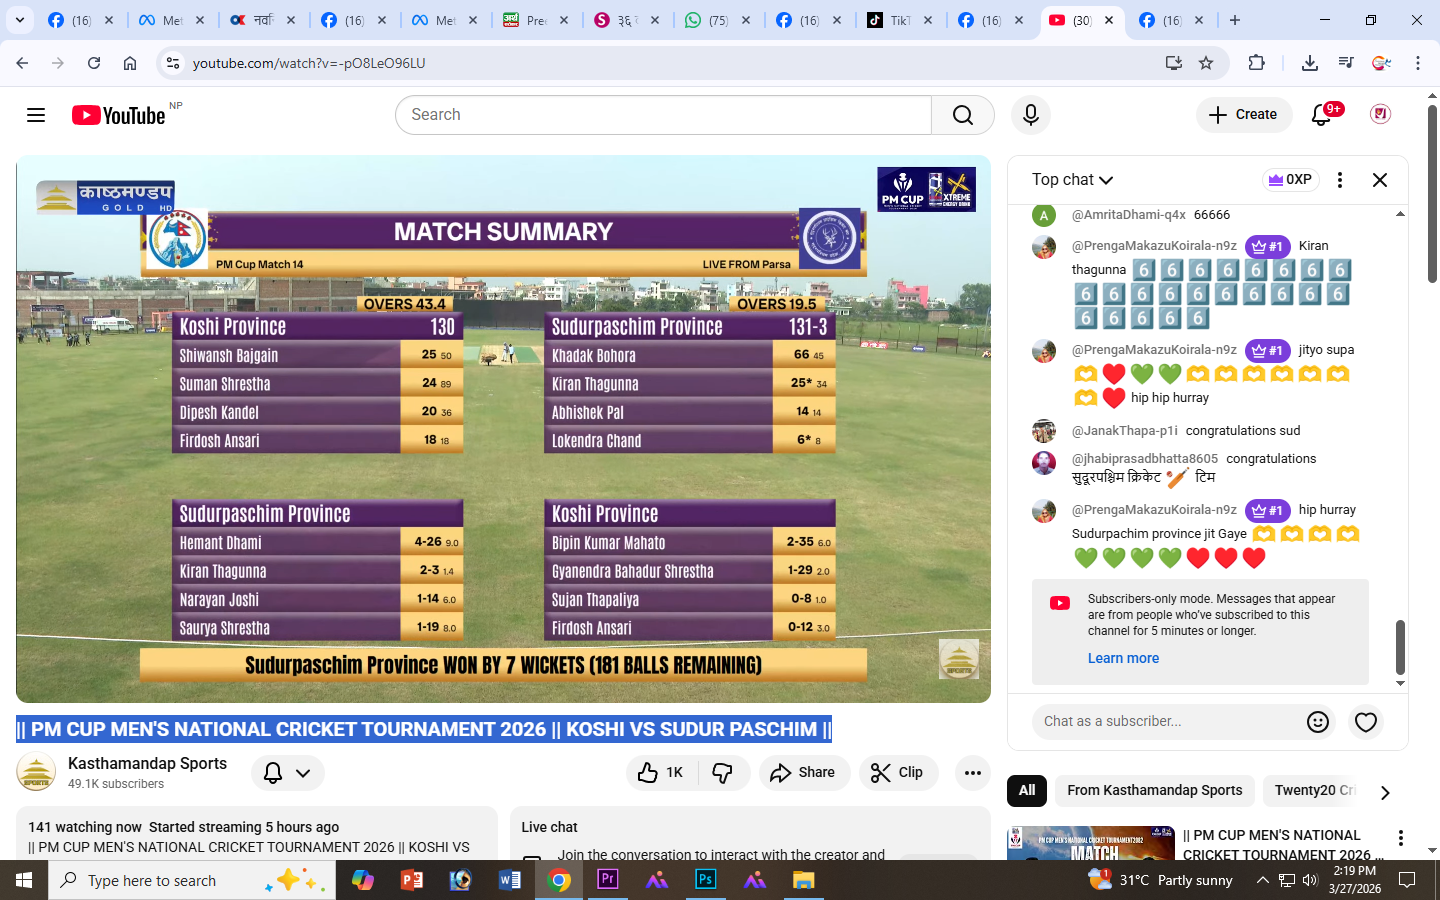Select the 'From Kasthamandap Sports' chip
The height and width of the screenshot is (900, 1440).
(x=1154, y=790)
